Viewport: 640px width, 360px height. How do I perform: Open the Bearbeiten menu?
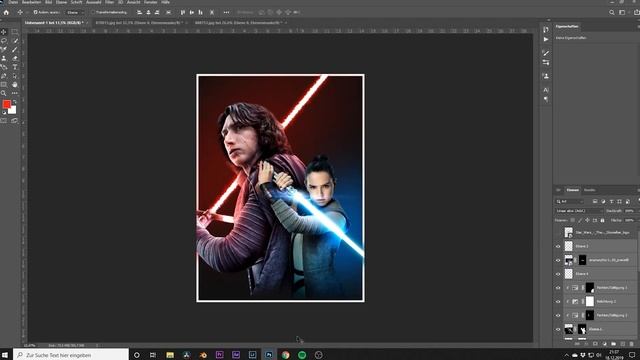[x=31, y=2]
